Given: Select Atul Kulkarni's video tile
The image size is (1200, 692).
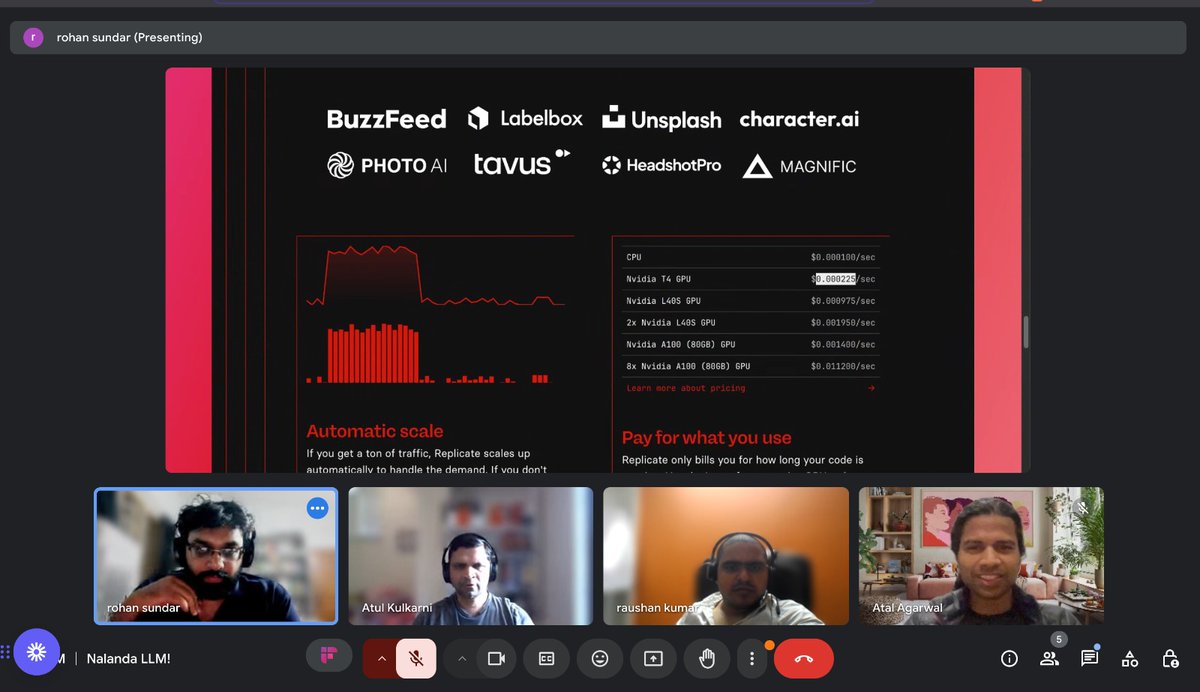Looking at the screenshot, I should [x=471, y=556].
